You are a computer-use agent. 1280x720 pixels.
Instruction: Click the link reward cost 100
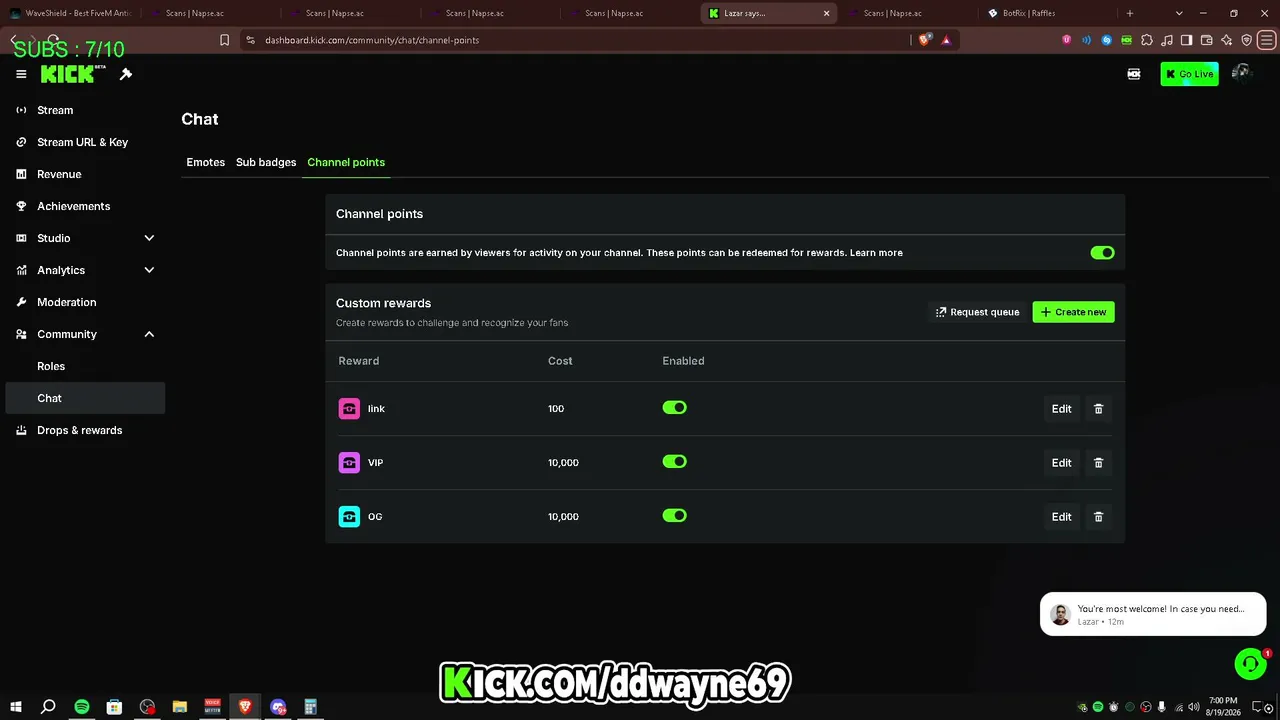tap(556, 409)
